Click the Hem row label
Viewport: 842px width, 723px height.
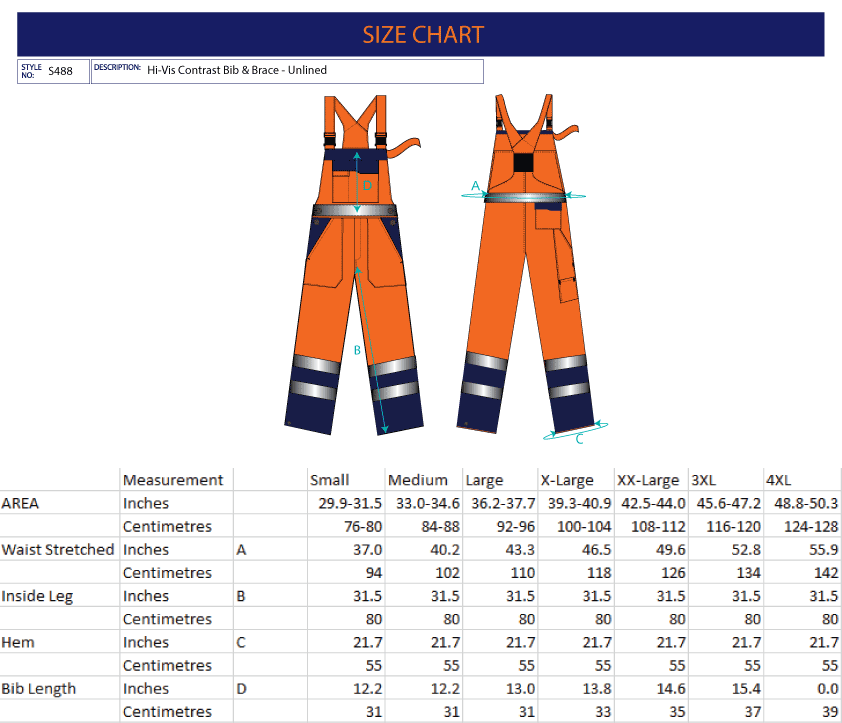(18, 642)
